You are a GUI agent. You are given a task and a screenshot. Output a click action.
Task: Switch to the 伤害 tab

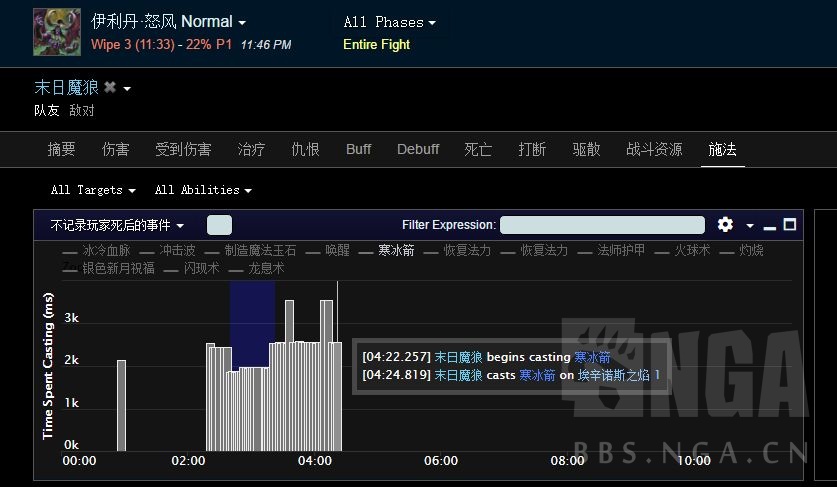click(115, 149)
